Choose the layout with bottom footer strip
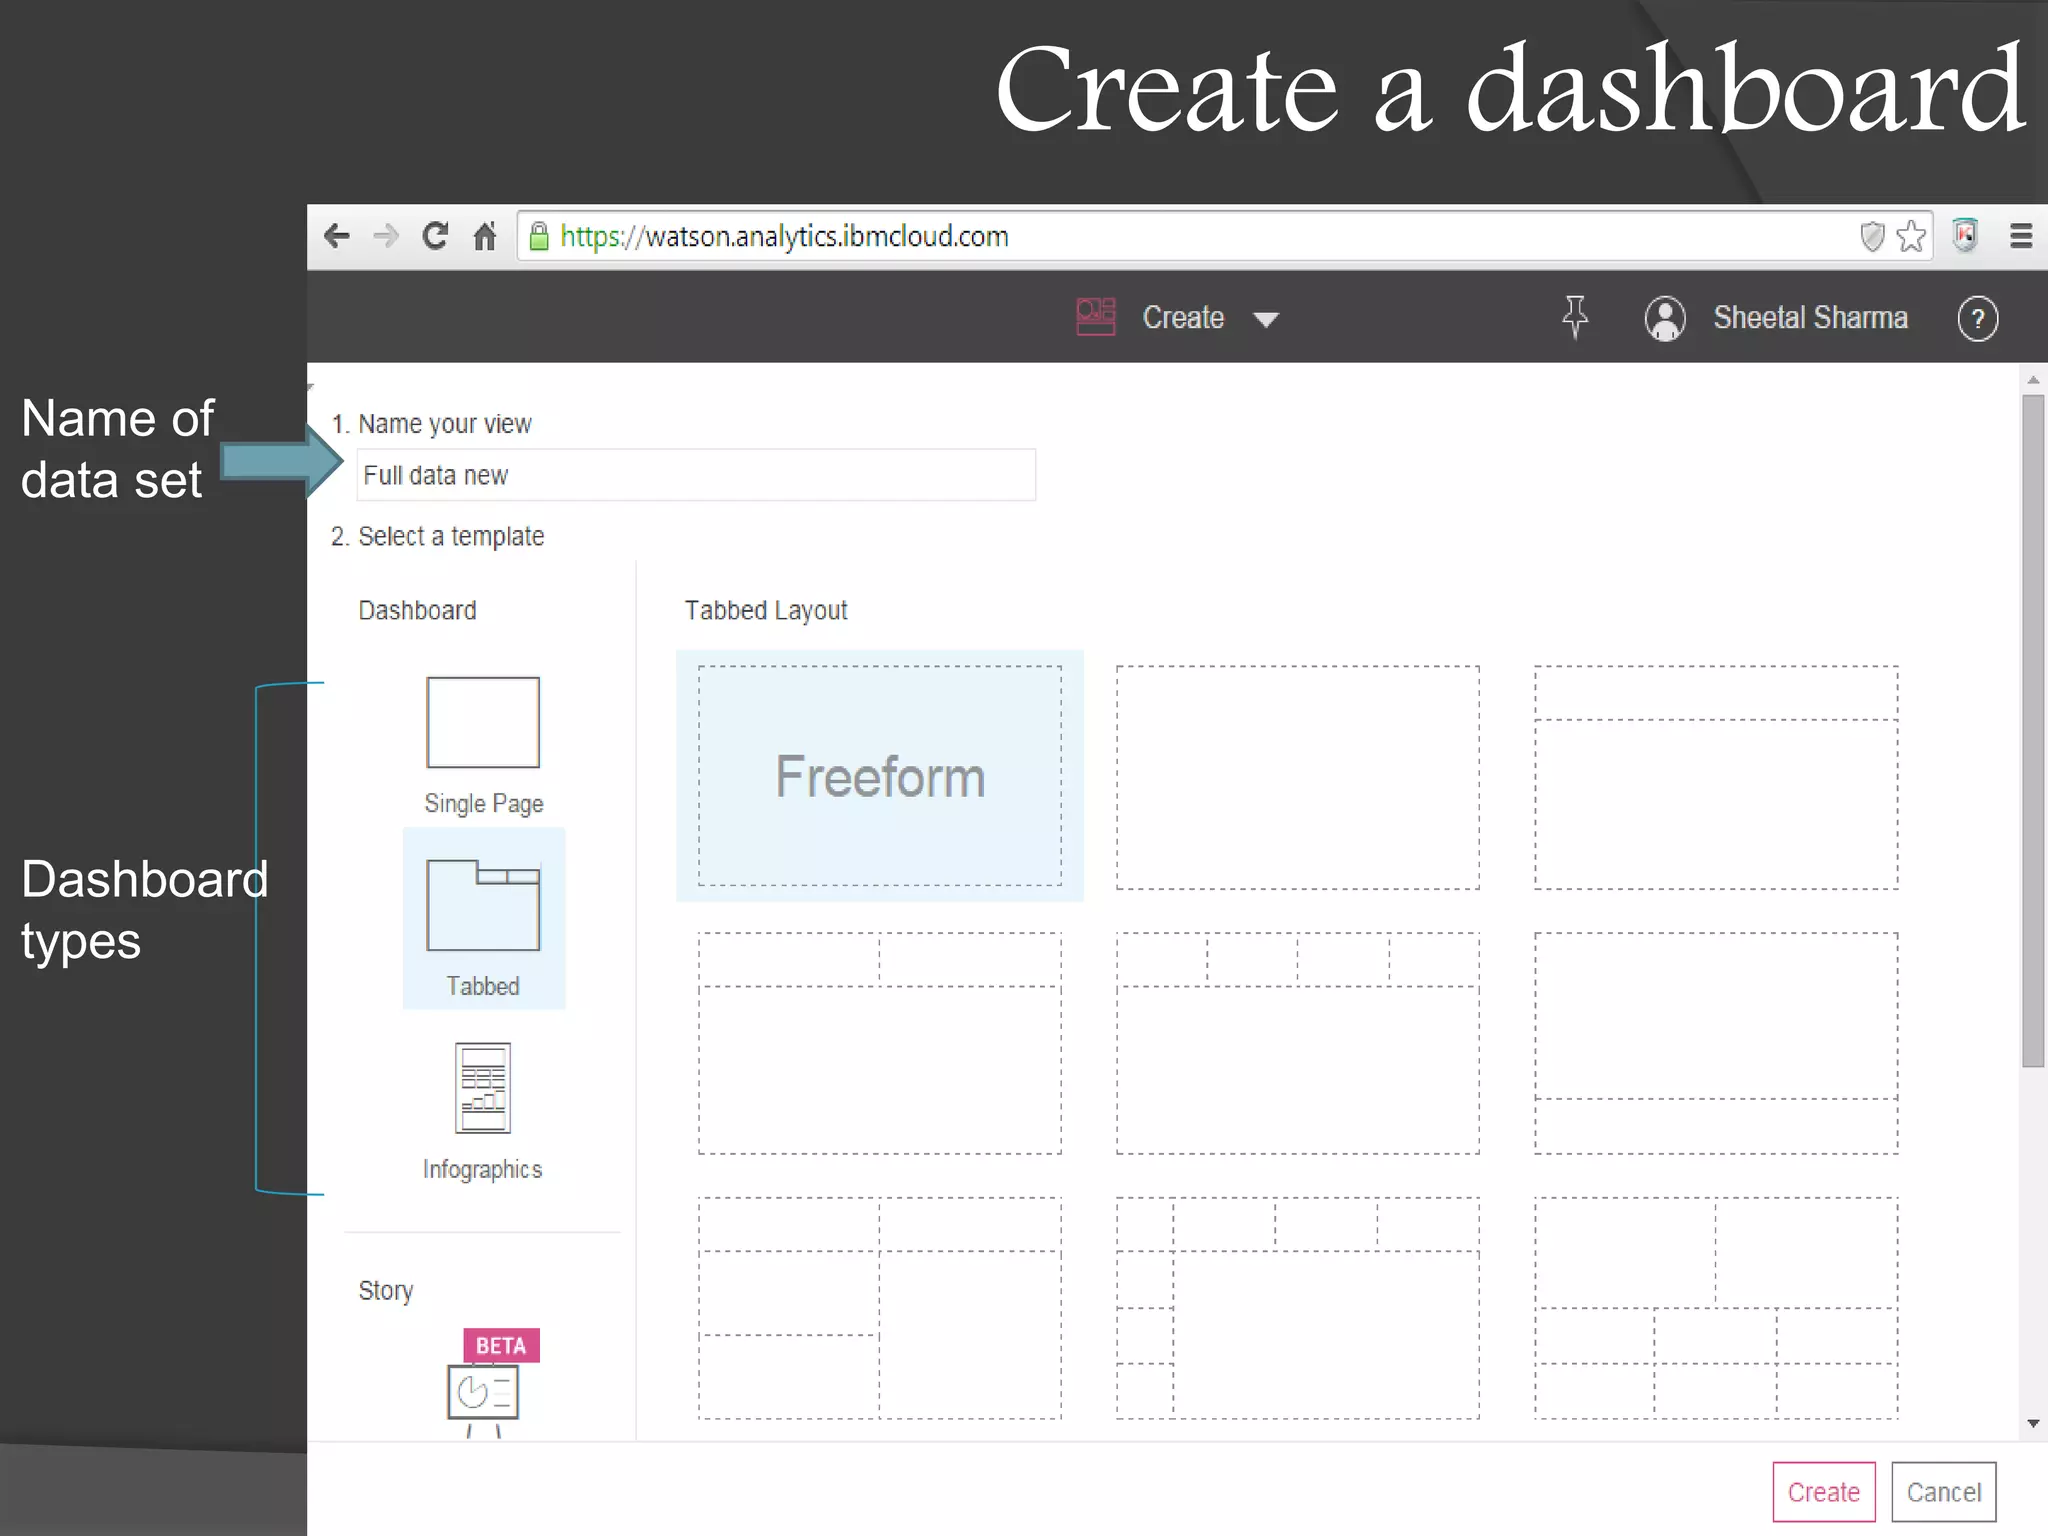 pyautogui.click(x=1716, y=1043)
